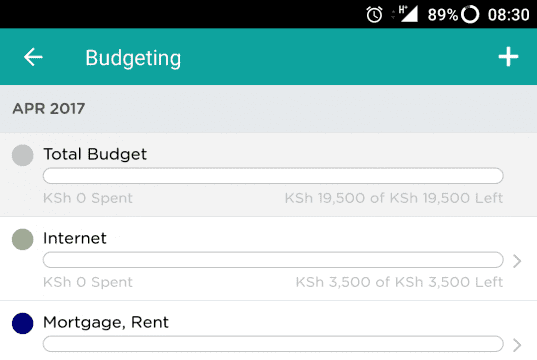Screen dimensions: 537x360
Task: Tap the Internet budget progress bar
Action: coord(273,260)
